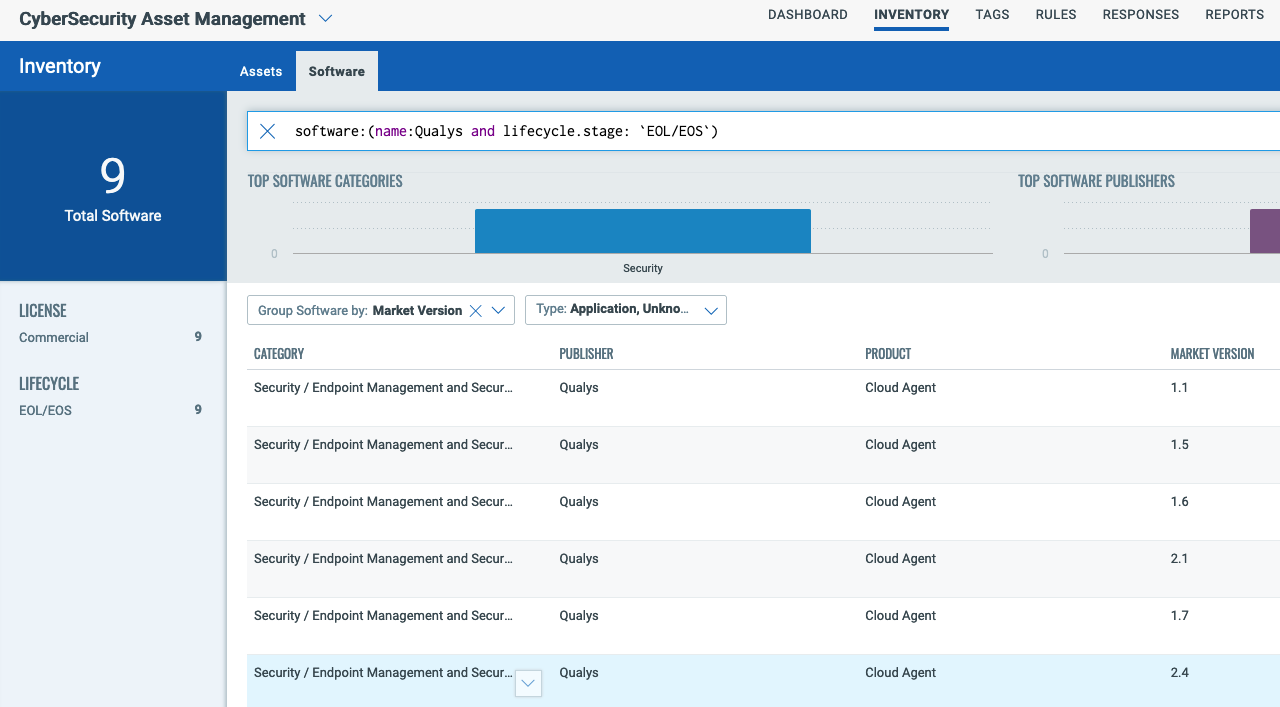The image size is (1280, 707).
Task: Sort the table by MARKET VERSION
Action: tap(1212, 353)
